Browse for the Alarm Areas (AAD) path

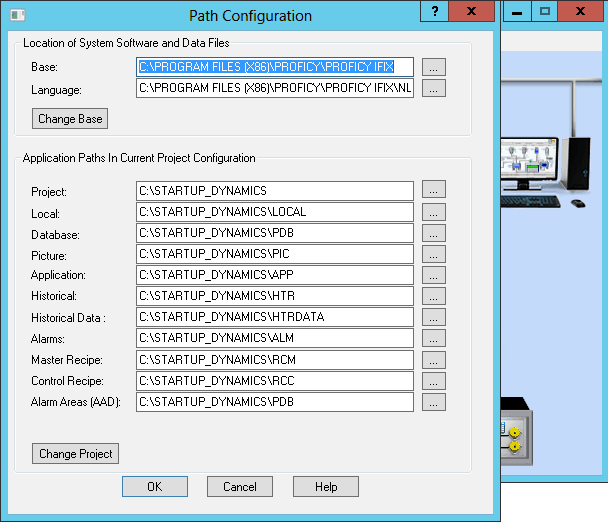pyautogui.click(x=434, y=402)
